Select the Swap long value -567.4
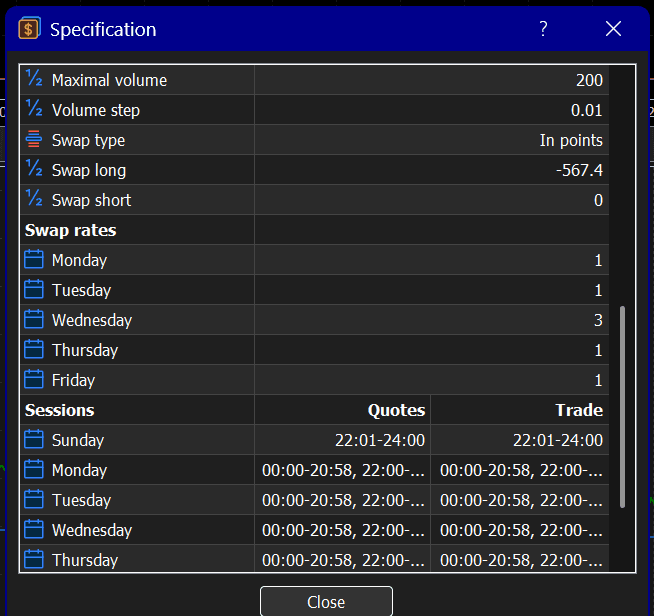The width and height of the screenshot is (654, 616). point(579,170)
